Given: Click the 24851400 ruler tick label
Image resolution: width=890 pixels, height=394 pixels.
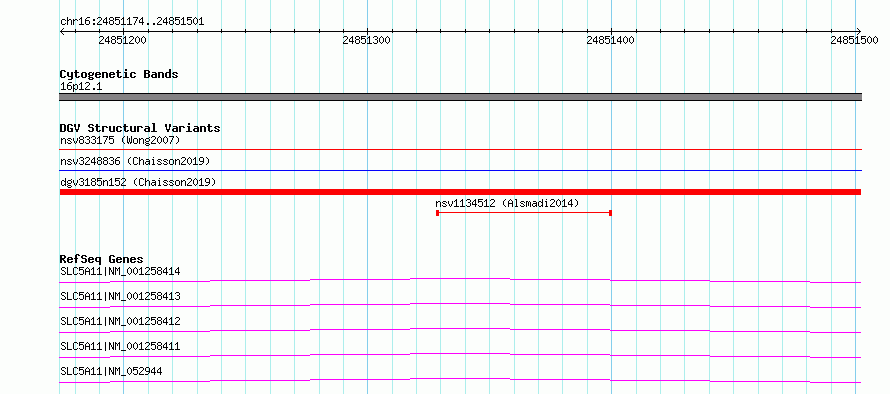Looking at the screenshot, I should (x=611, y=40).
